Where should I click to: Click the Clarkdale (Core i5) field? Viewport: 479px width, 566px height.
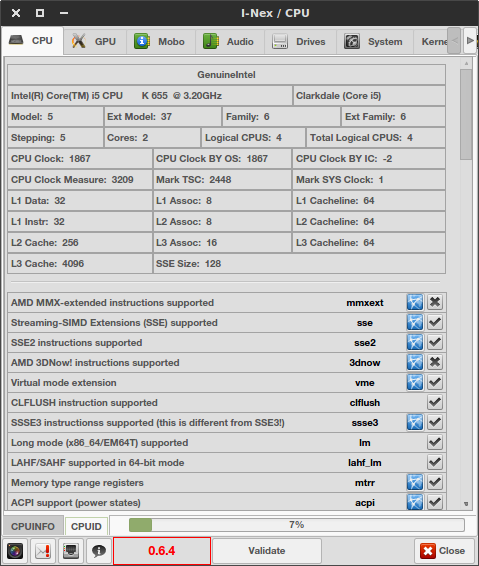point(369,96)
